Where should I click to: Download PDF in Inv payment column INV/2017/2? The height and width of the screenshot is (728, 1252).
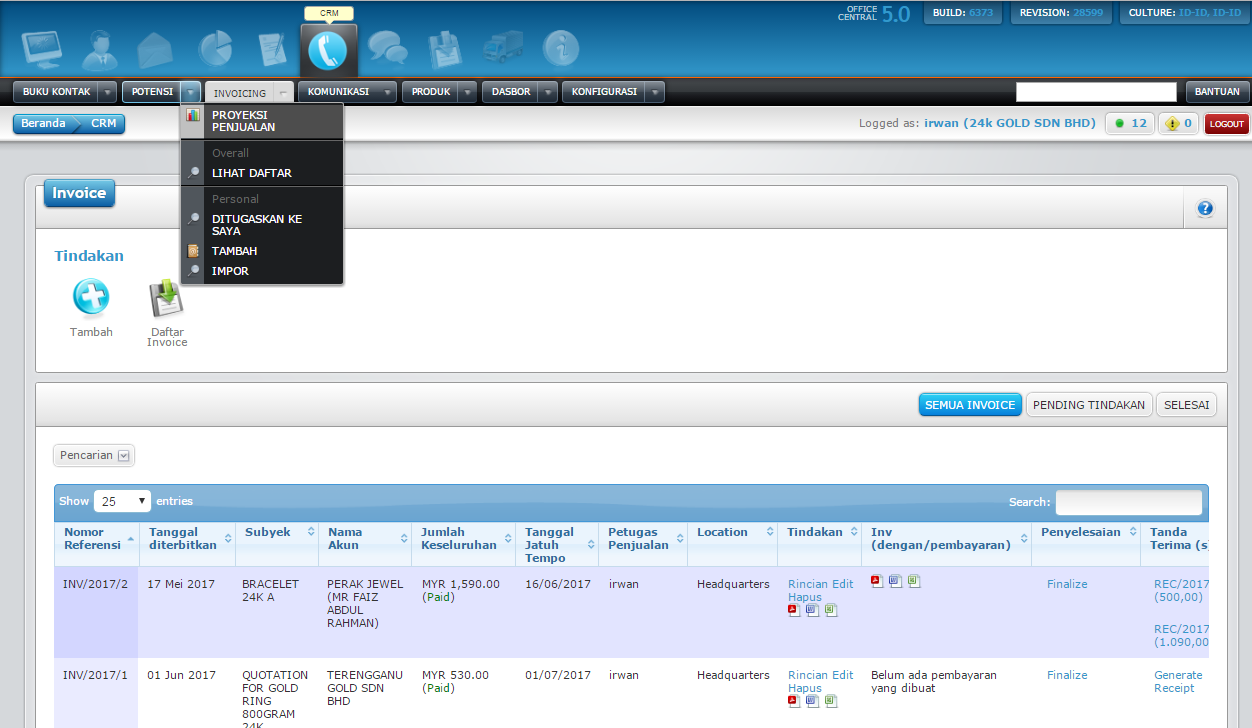point(877,581)
